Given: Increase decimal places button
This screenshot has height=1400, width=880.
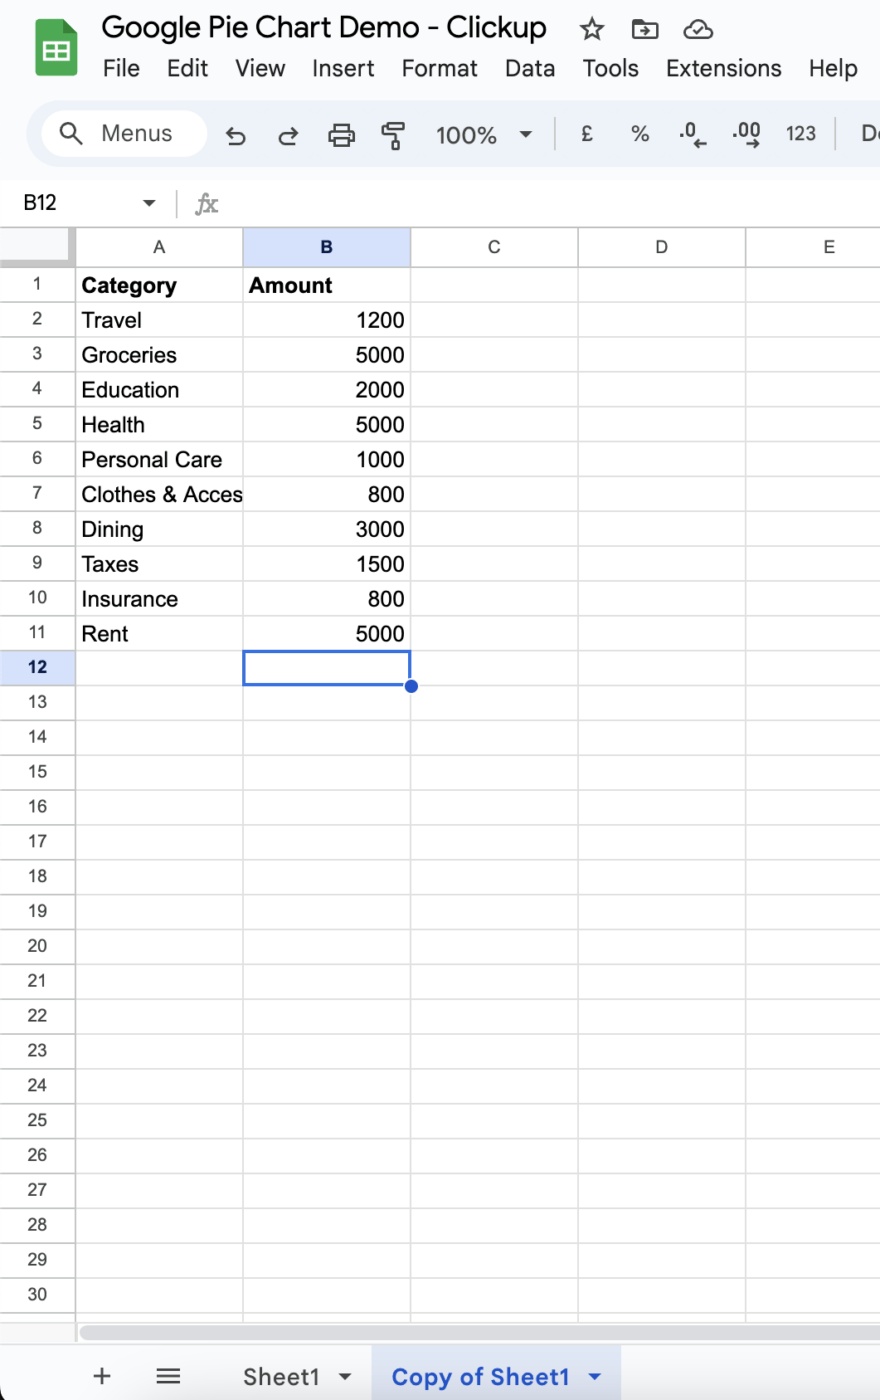Looking at the screenshot, I should 746,134.
